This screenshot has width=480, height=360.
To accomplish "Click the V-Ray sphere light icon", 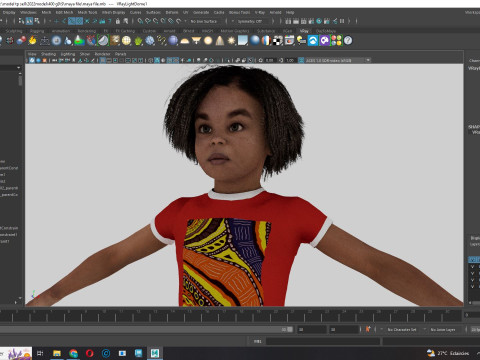I will tap(208, 41).
